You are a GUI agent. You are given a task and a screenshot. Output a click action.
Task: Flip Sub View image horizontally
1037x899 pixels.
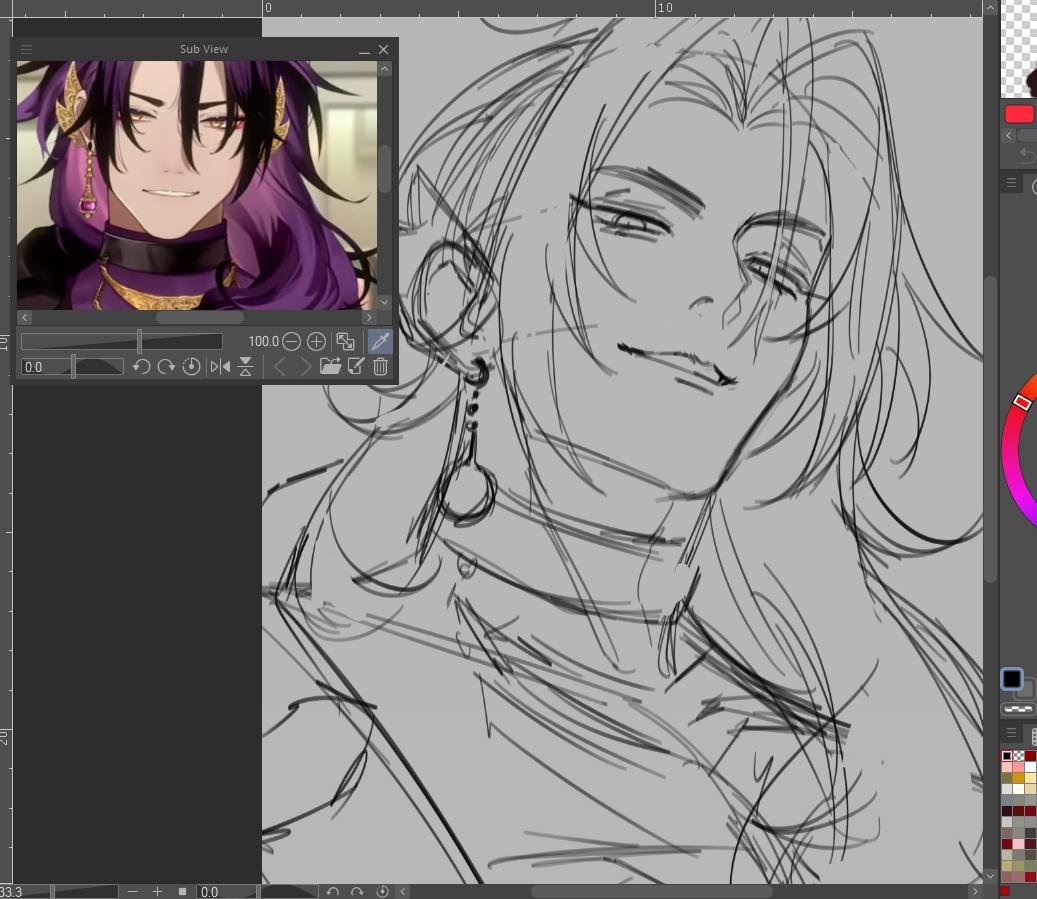pos(220,366)
